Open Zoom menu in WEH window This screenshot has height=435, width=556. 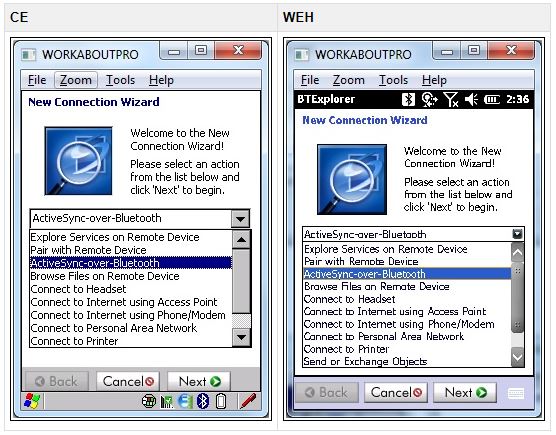349,80
